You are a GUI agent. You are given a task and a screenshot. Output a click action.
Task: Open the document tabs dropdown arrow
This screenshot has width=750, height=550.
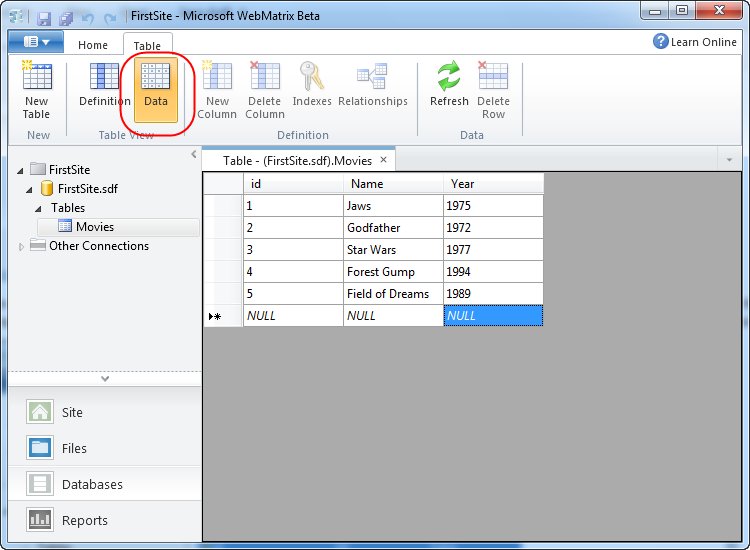coord(729,160)
